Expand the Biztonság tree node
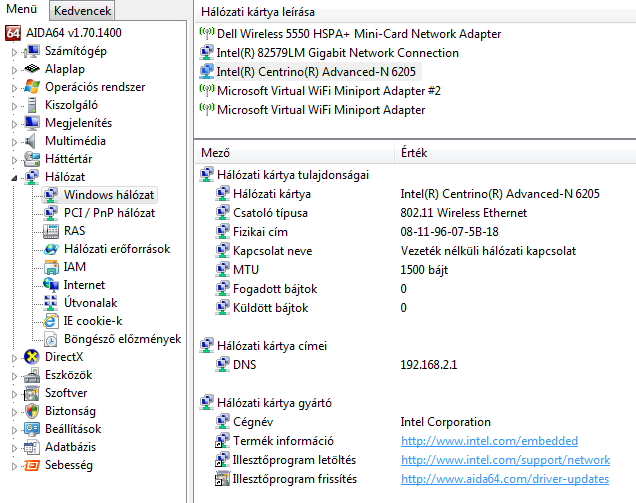 point(15,412)
